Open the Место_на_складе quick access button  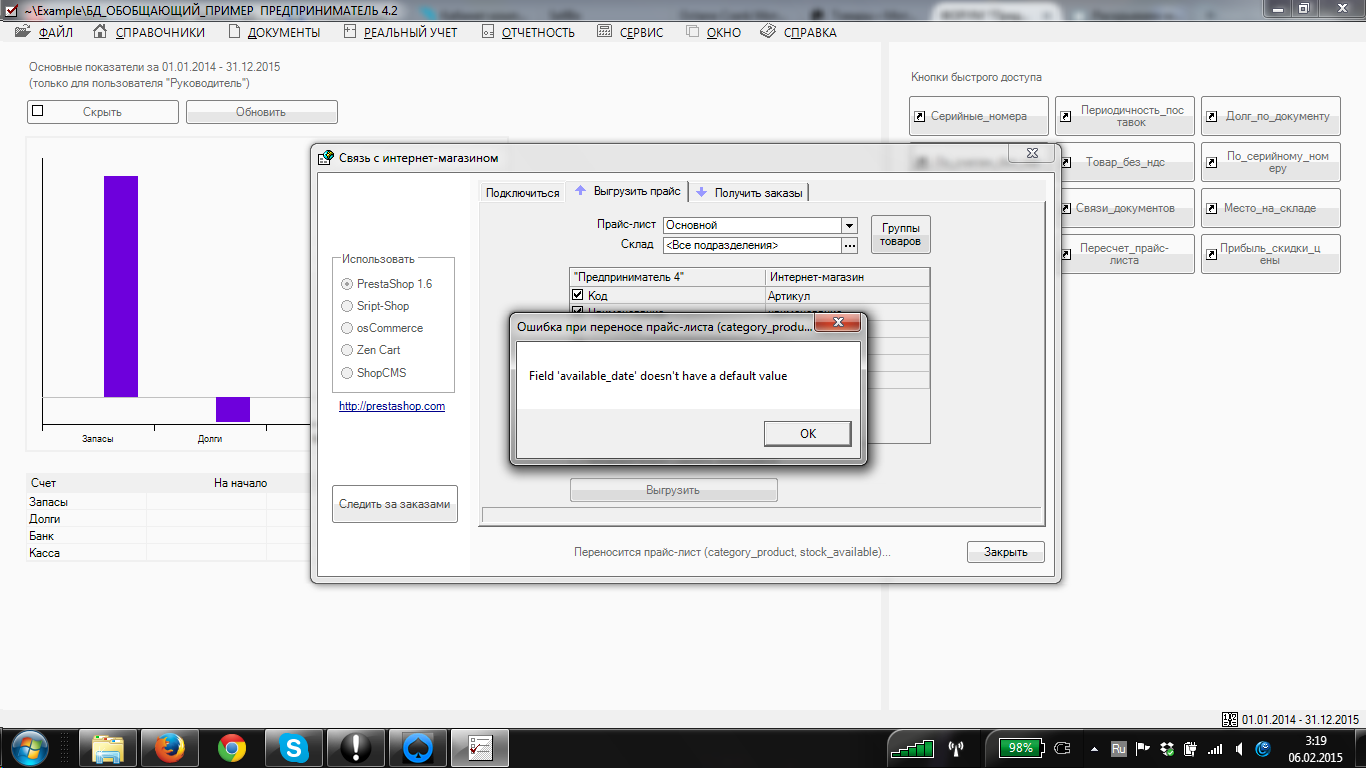click(x=1271, y=208)
